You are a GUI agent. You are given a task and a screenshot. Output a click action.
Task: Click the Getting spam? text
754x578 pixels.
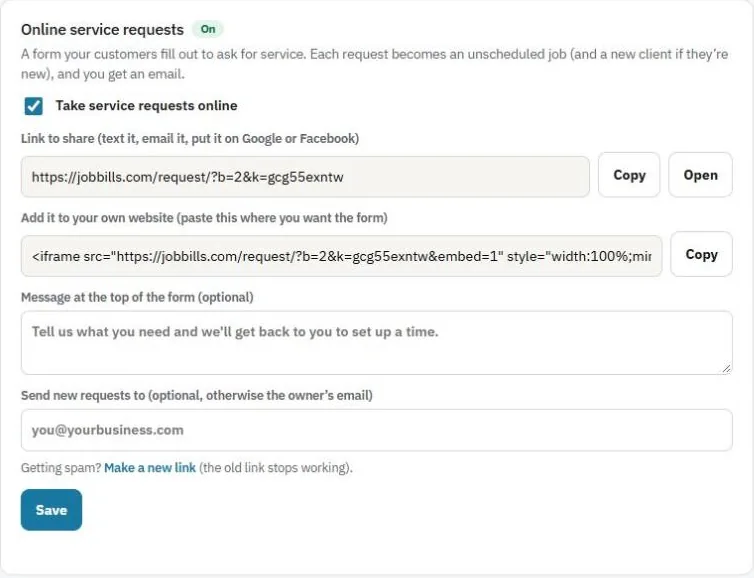(x=61, y=468)
